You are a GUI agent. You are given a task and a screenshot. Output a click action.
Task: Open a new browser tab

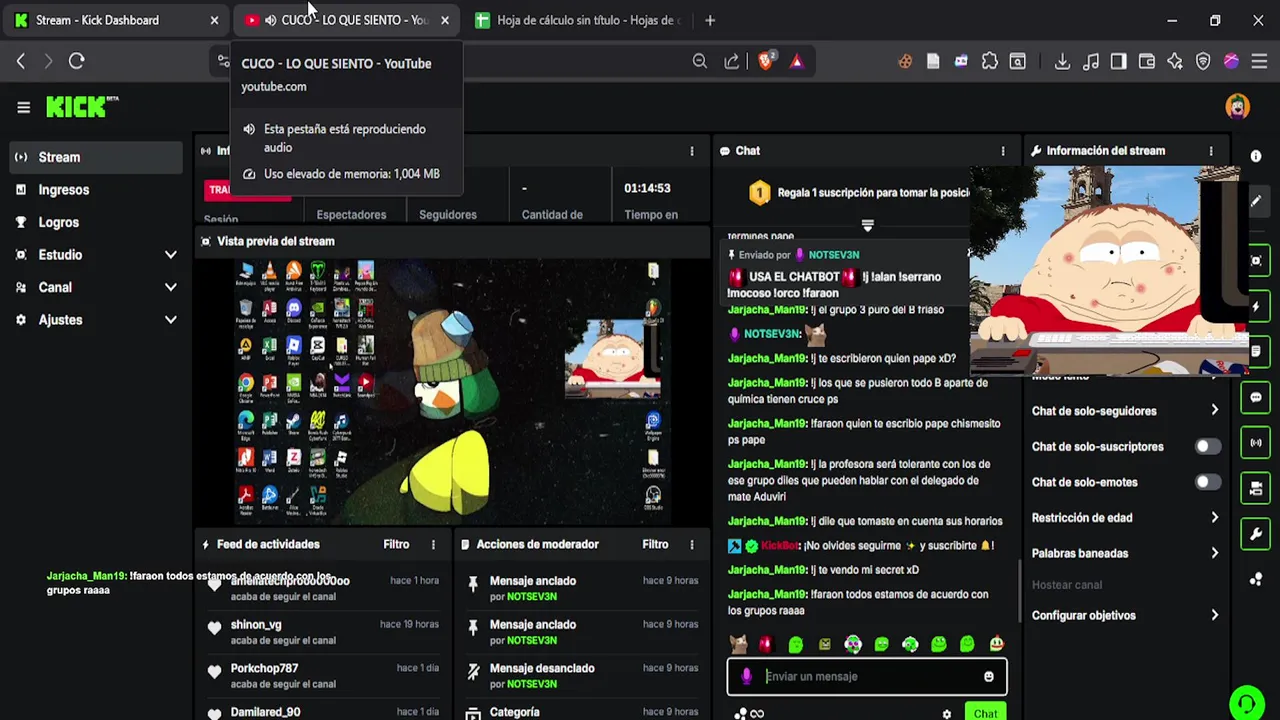tap(710, 20)
